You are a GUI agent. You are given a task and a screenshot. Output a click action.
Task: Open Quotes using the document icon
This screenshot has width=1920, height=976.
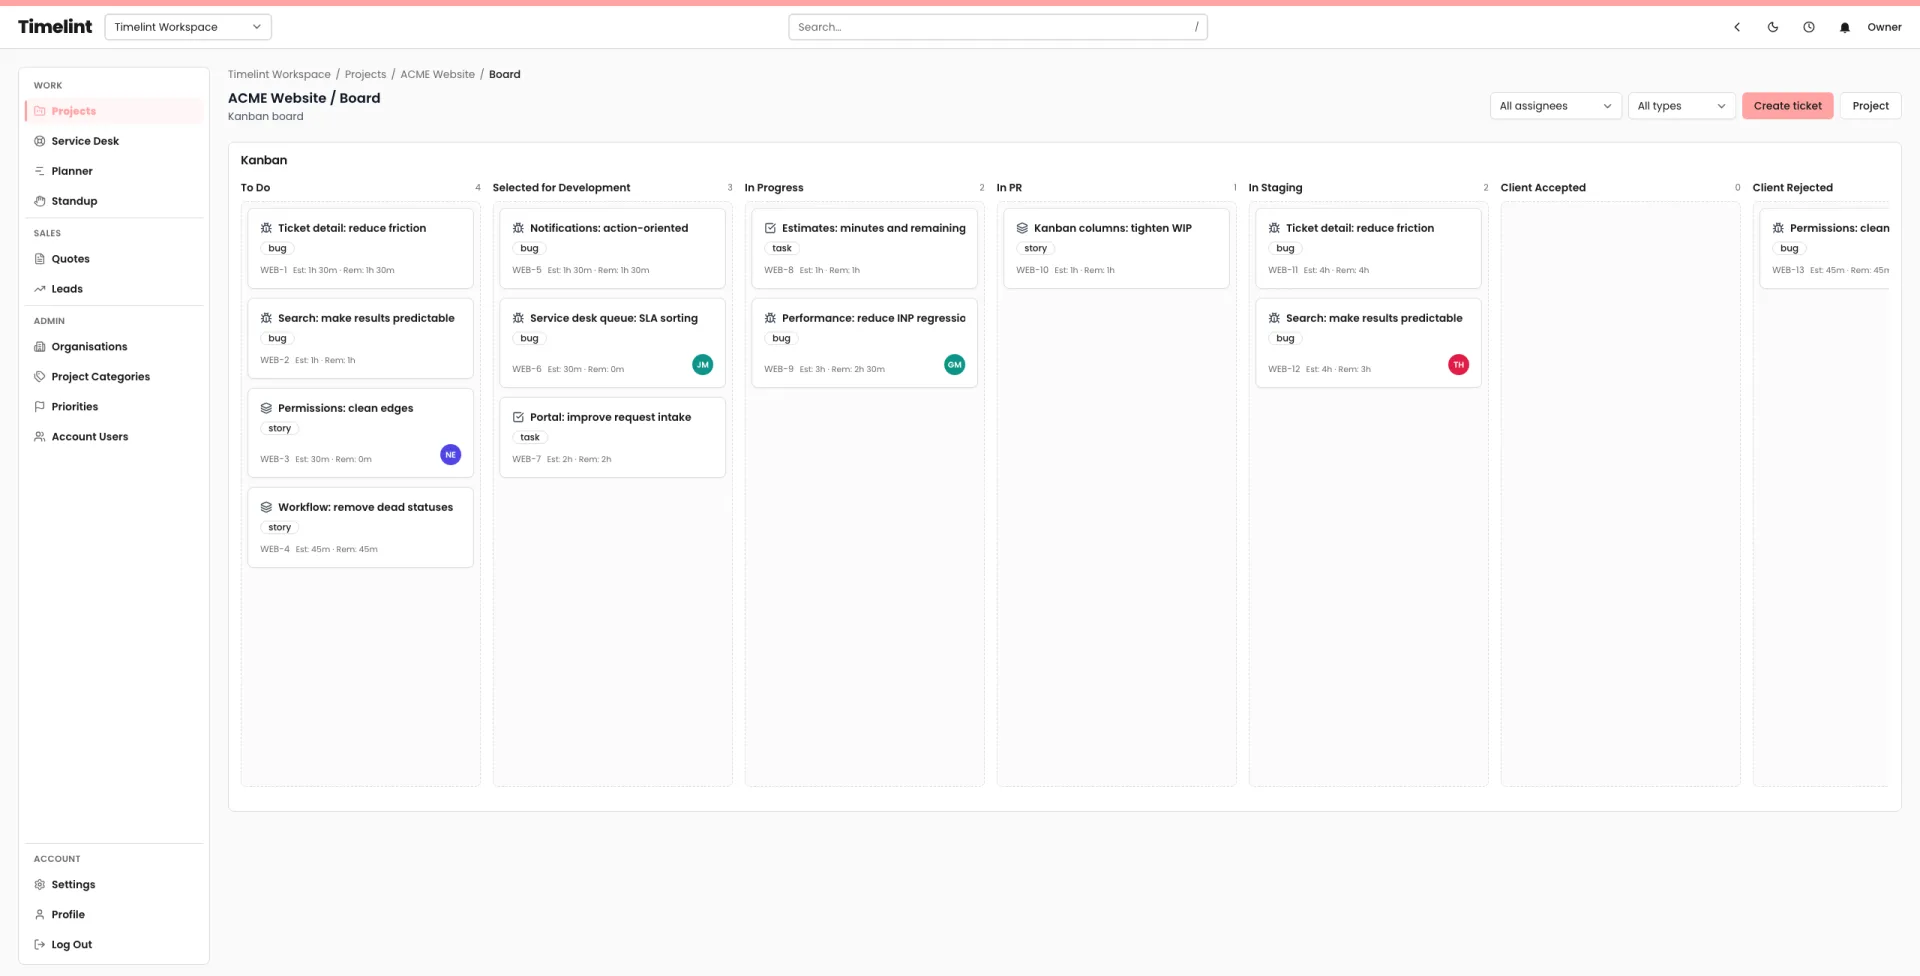(38, 258)
